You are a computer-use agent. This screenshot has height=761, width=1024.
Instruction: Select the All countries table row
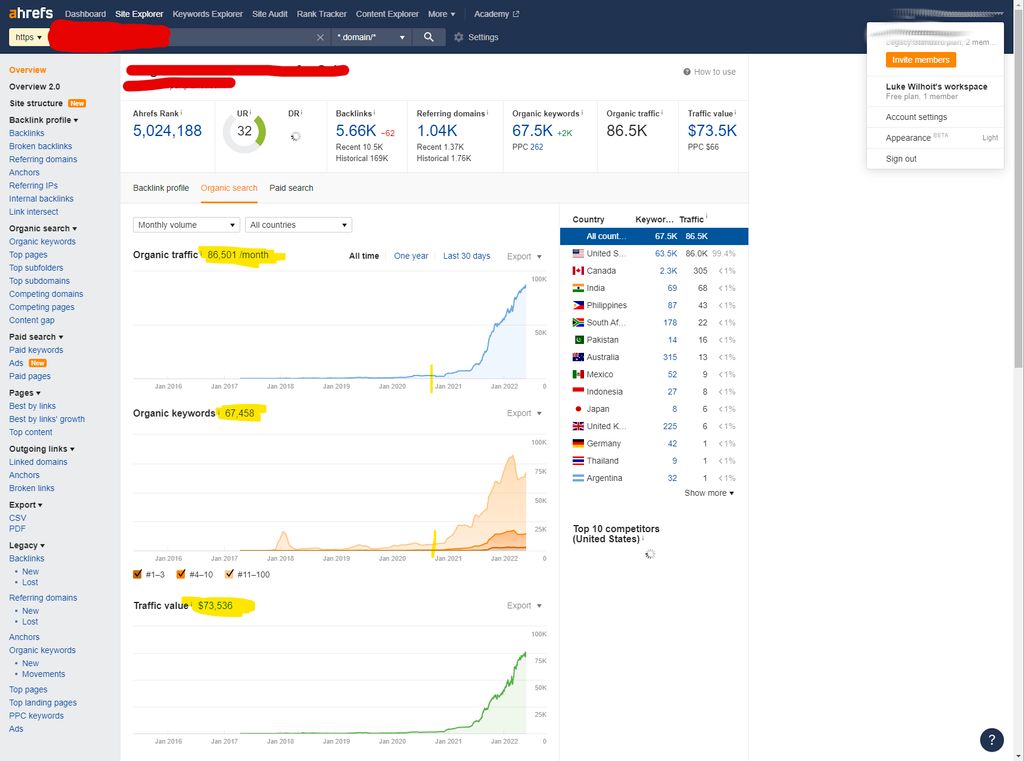click(x=654, y=236)
